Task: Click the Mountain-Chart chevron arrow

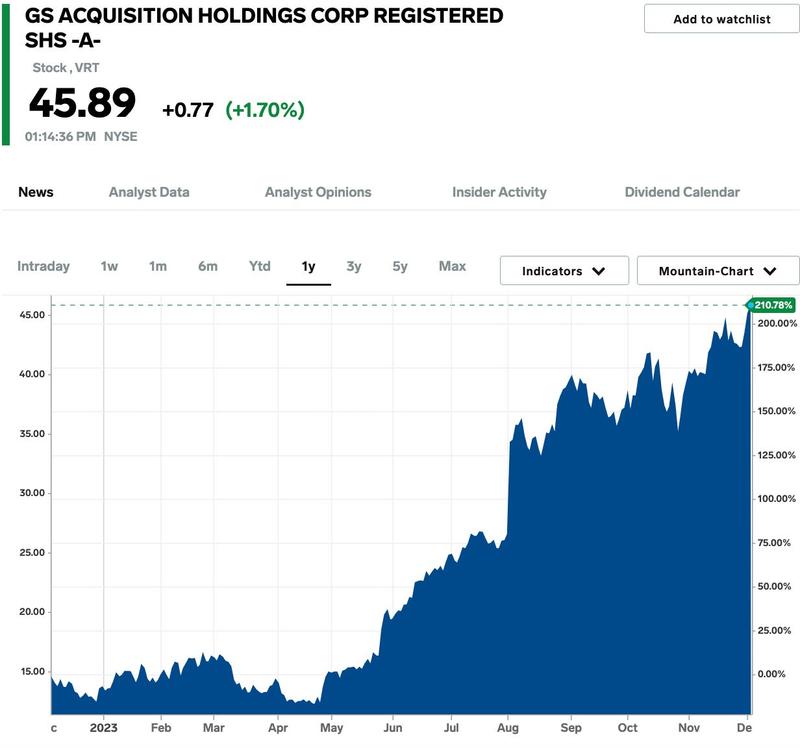Action: (770, 271)
